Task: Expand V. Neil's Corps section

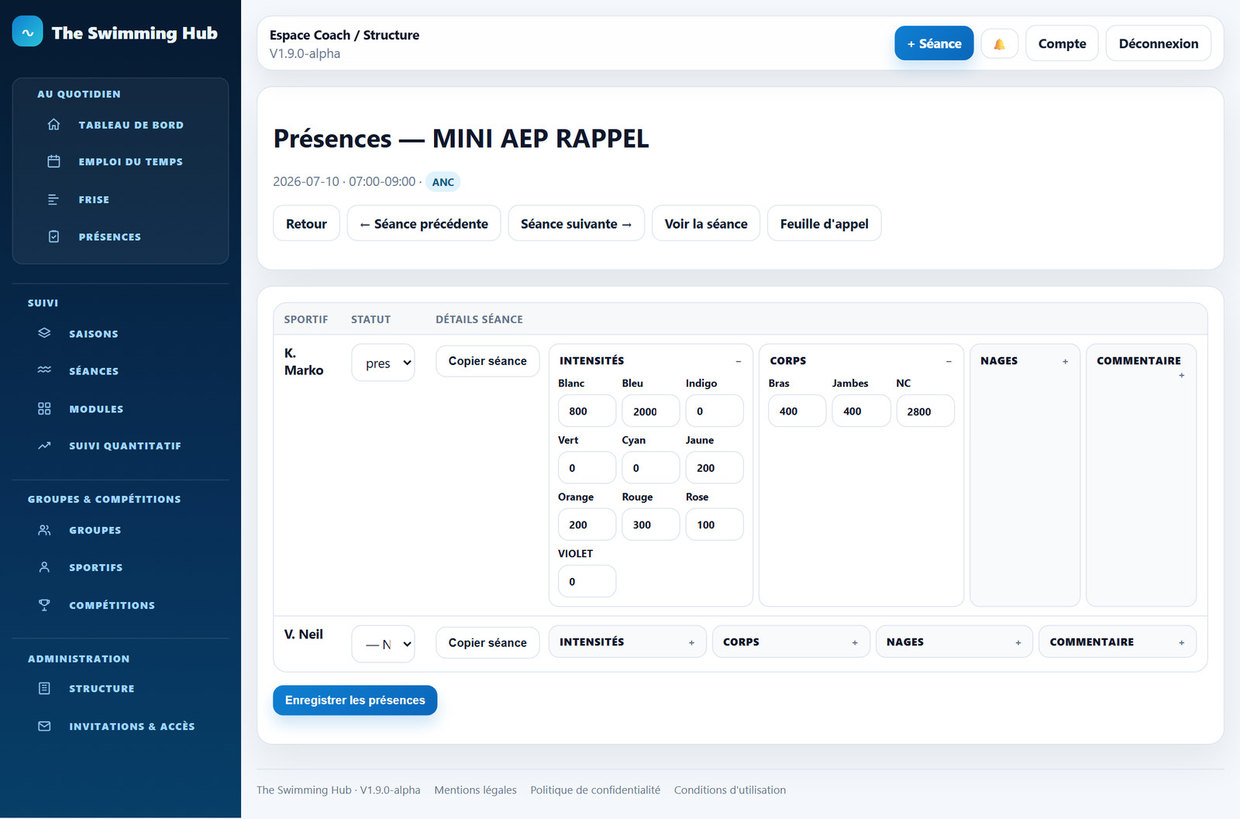Action: click(x=855, y=643)
